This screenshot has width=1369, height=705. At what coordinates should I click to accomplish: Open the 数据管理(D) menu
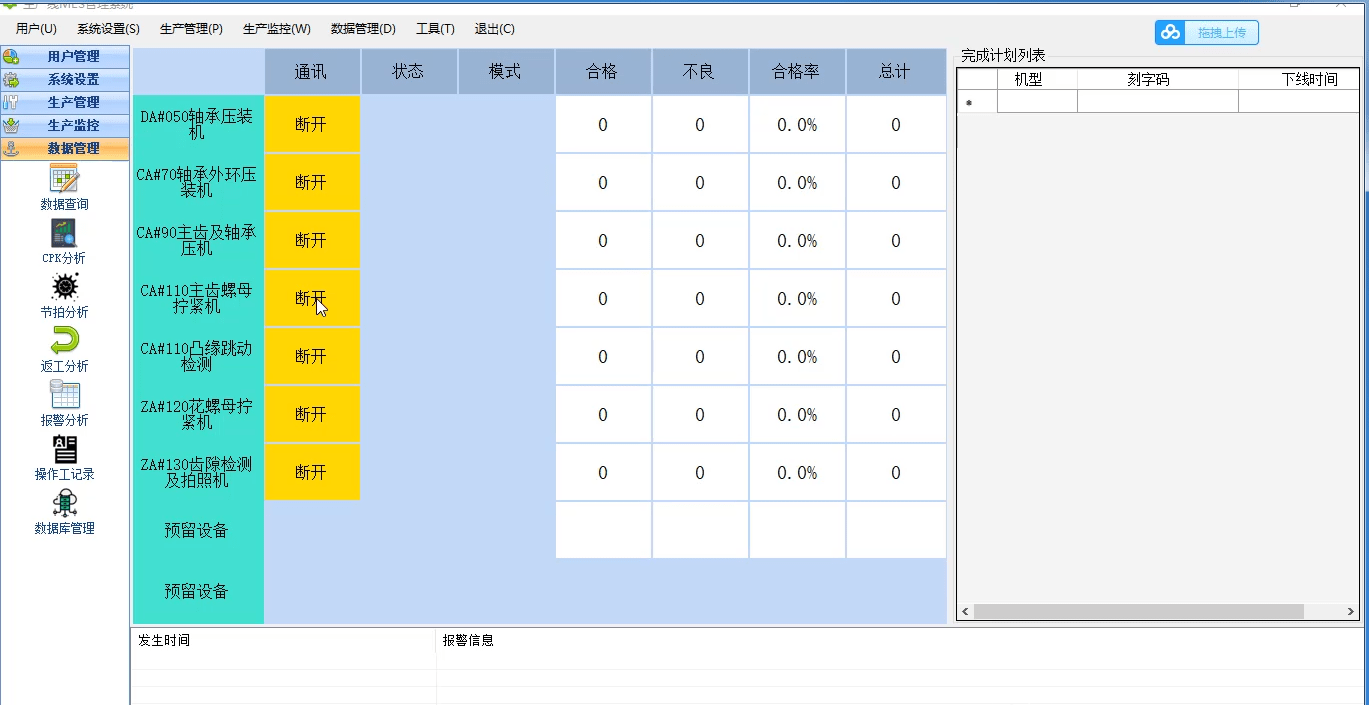363,29
